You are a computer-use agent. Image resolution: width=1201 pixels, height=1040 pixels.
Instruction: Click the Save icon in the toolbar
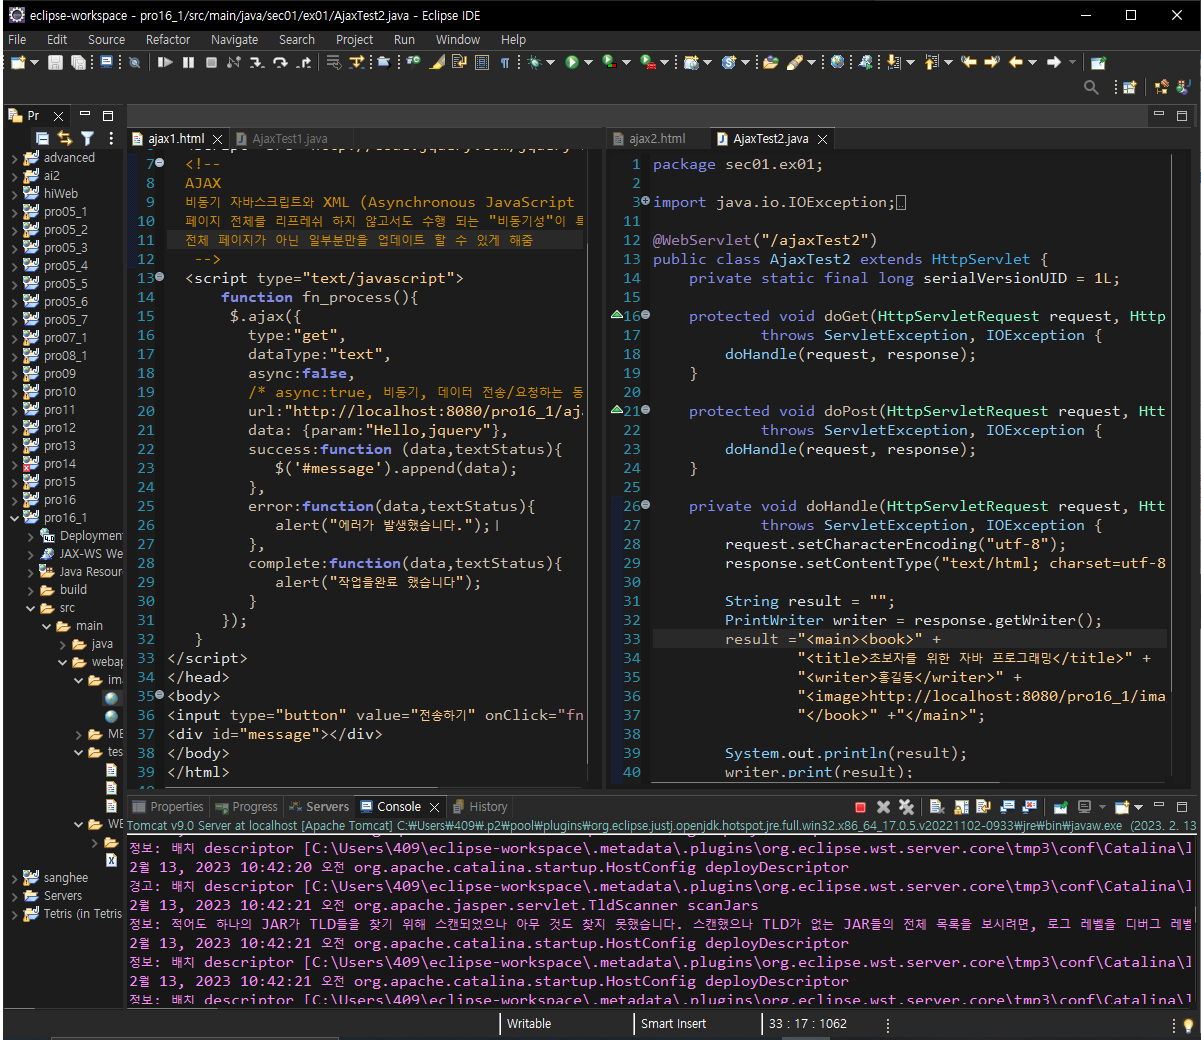[55, 62]
